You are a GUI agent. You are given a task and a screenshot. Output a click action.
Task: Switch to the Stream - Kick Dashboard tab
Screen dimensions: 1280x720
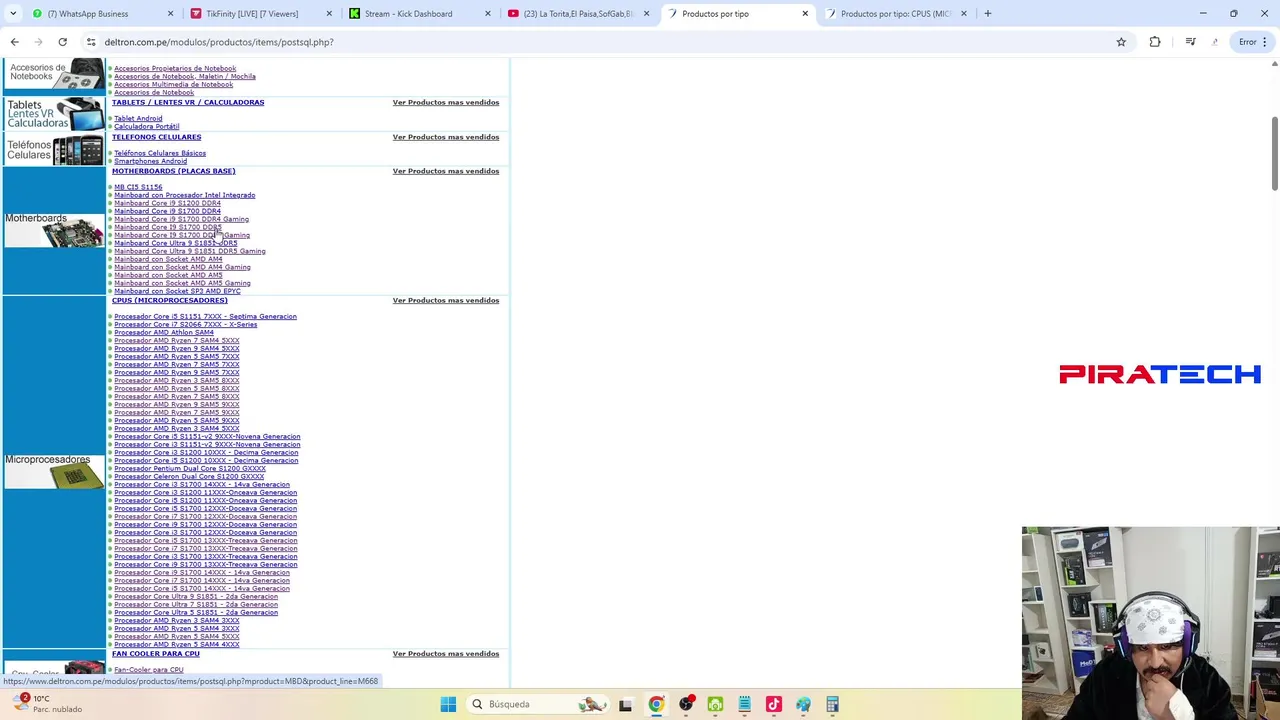(x=408, y=14)
